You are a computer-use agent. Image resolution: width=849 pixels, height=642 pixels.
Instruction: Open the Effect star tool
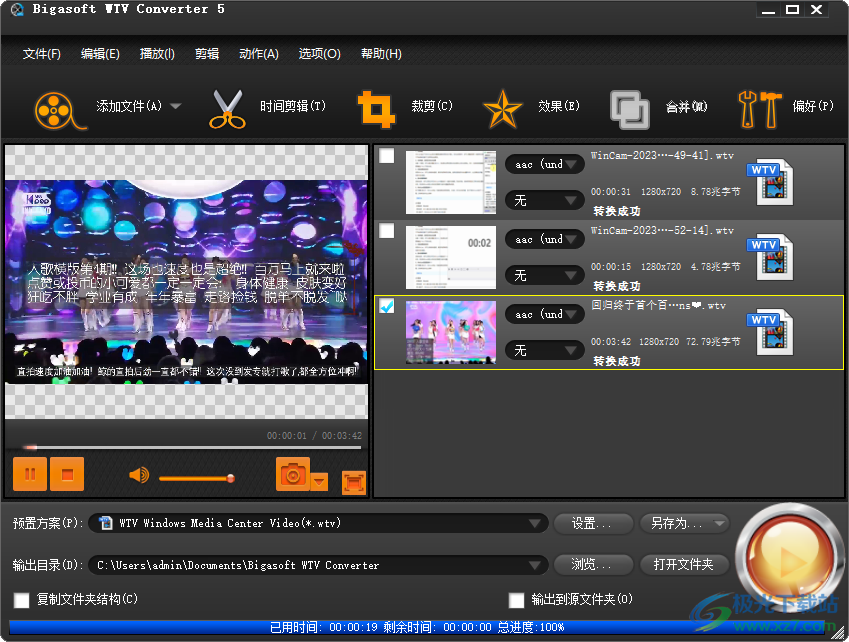coord(502,107)
